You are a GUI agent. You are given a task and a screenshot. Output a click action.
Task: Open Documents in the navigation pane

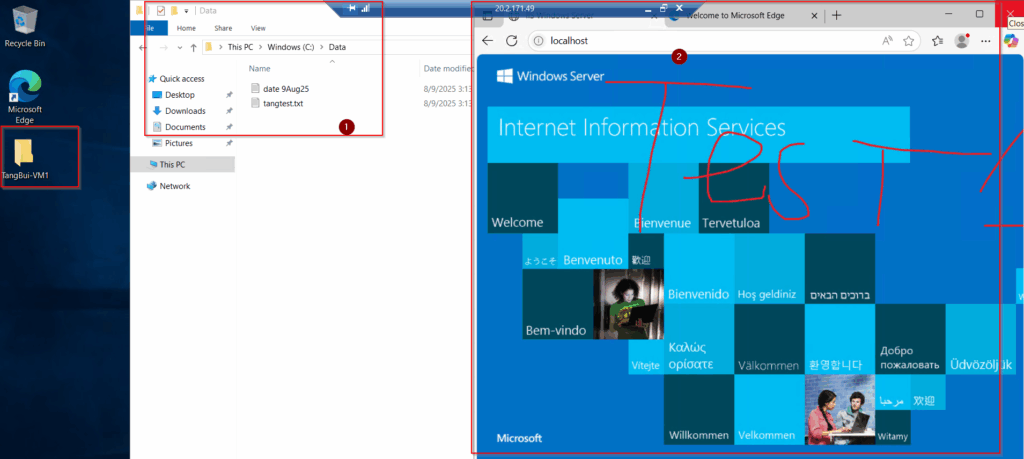tap(179, 127)
